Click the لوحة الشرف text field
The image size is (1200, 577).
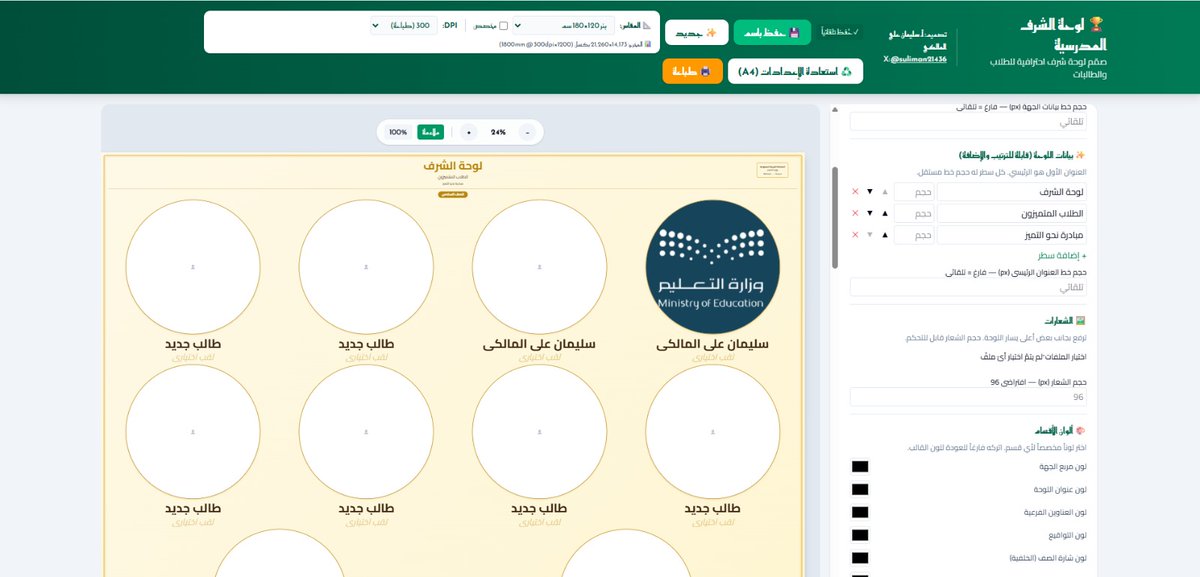tap(1013, 191)
